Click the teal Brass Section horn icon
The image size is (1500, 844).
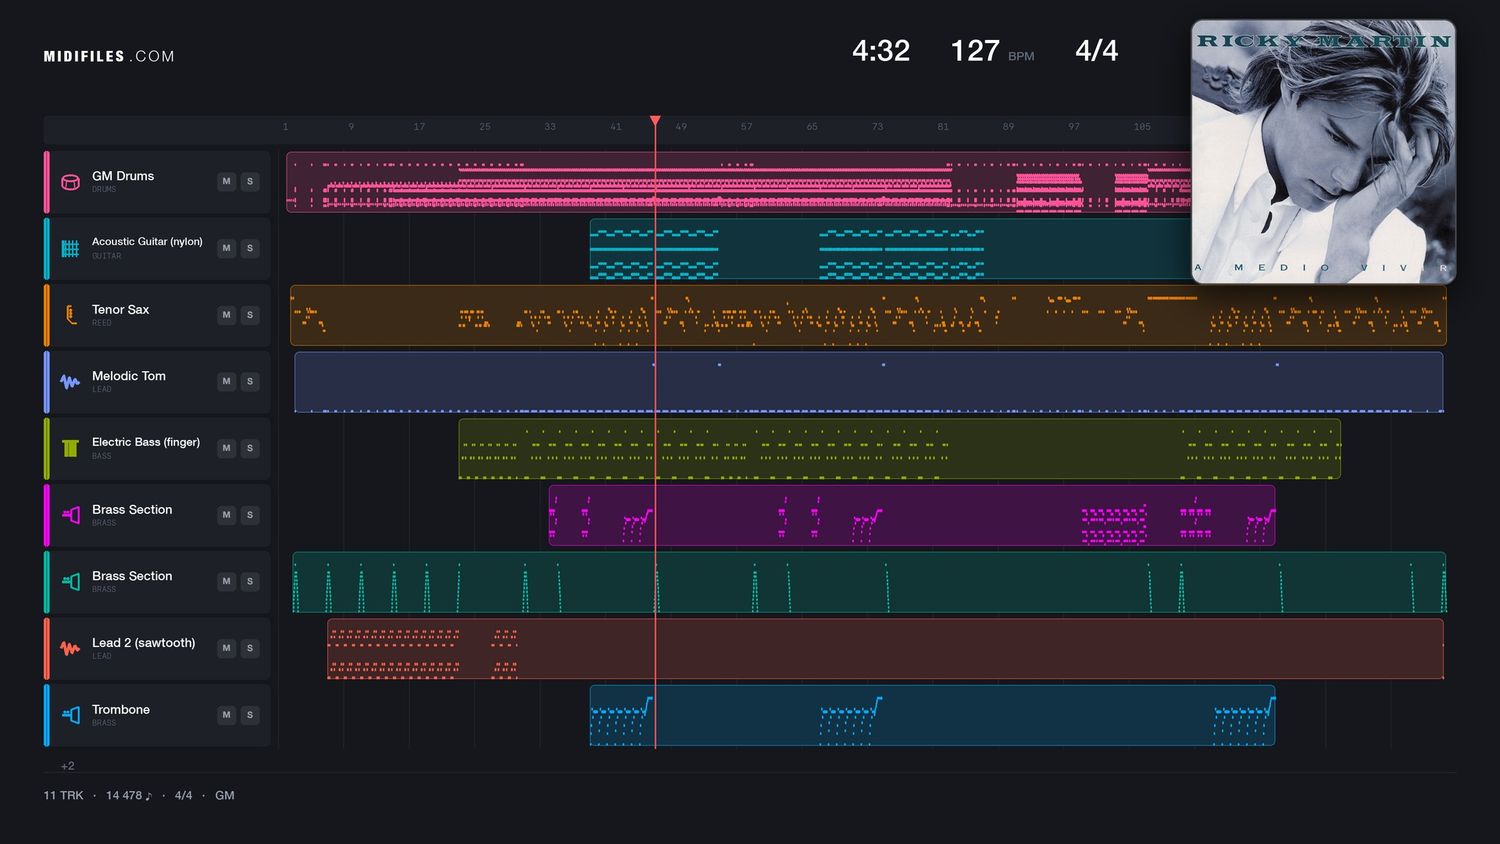(x=70, y=581)
